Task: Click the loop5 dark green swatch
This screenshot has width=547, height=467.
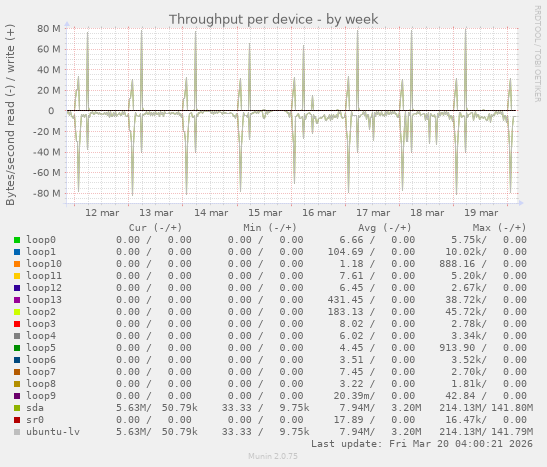Action: (x=17, y=348)
